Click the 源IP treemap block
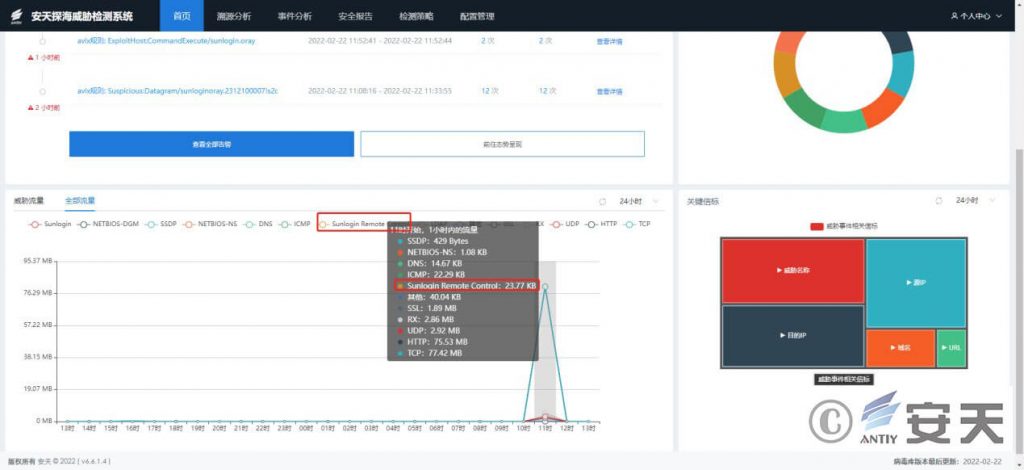The height and width of the screenshot is (470, 1024). point(915,283)
